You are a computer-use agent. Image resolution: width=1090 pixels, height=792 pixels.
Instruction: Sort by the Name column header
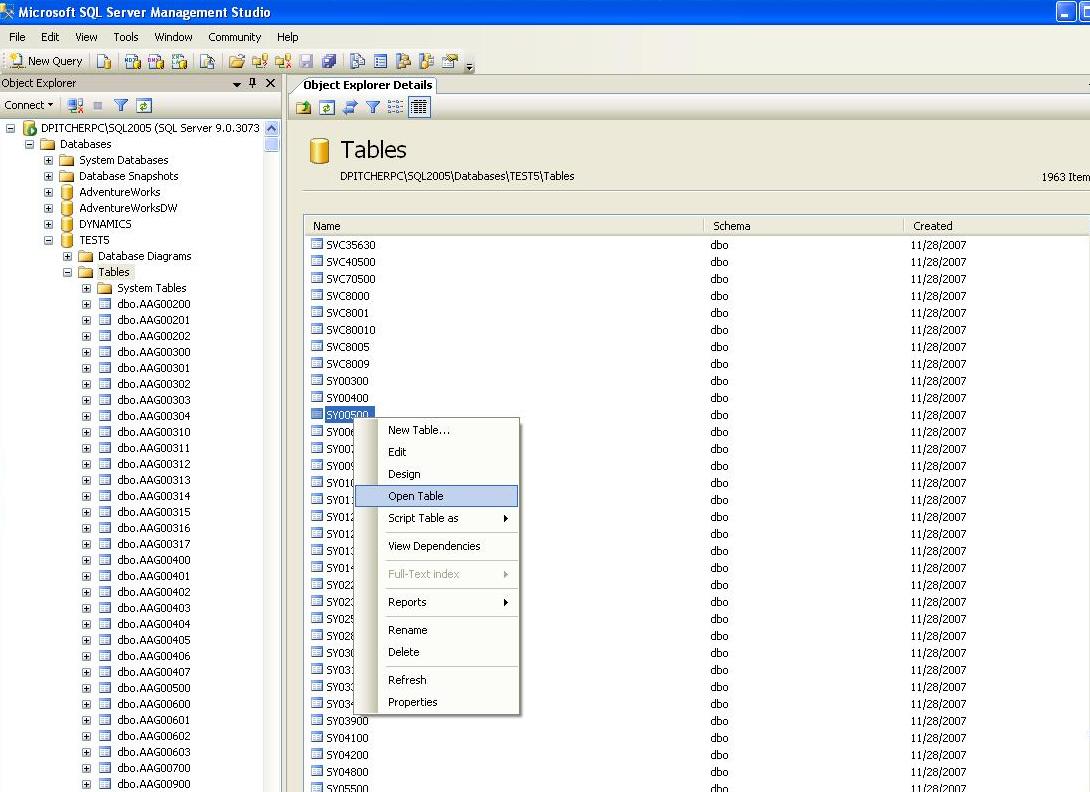(503, 226)
